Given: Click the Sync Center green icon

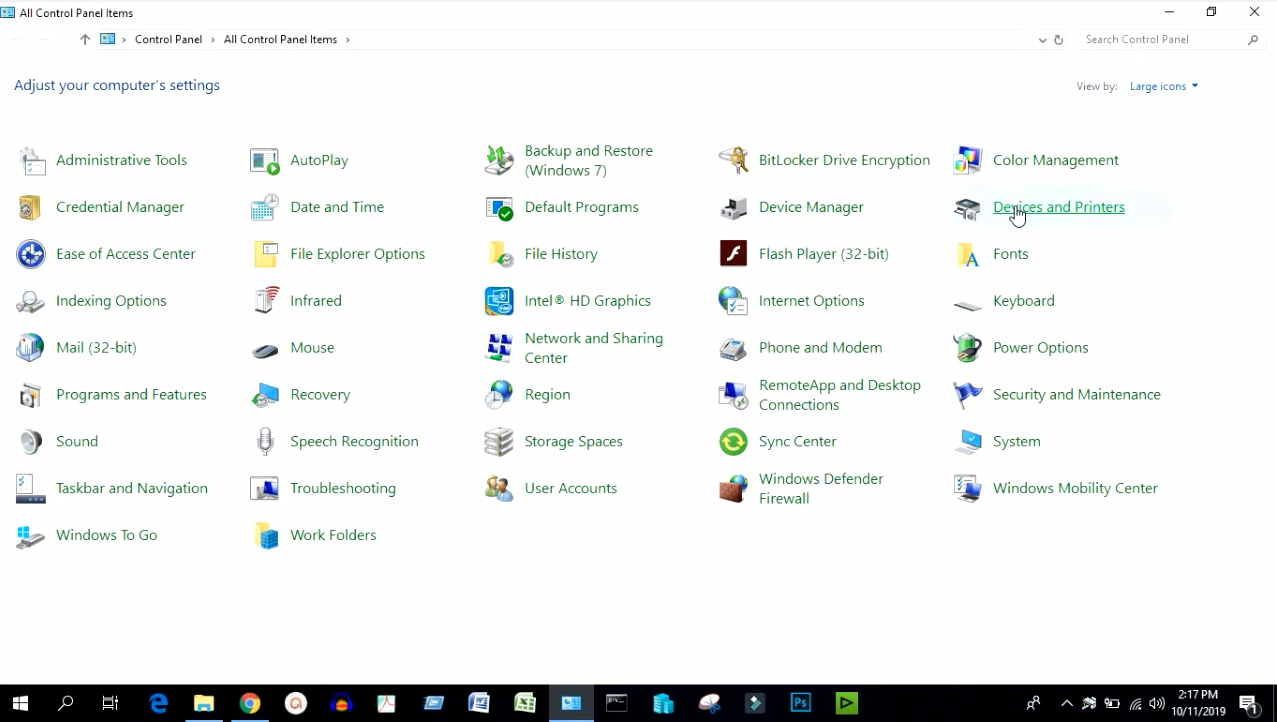Looking at the screenshot, I should click(x=733, y=442).
